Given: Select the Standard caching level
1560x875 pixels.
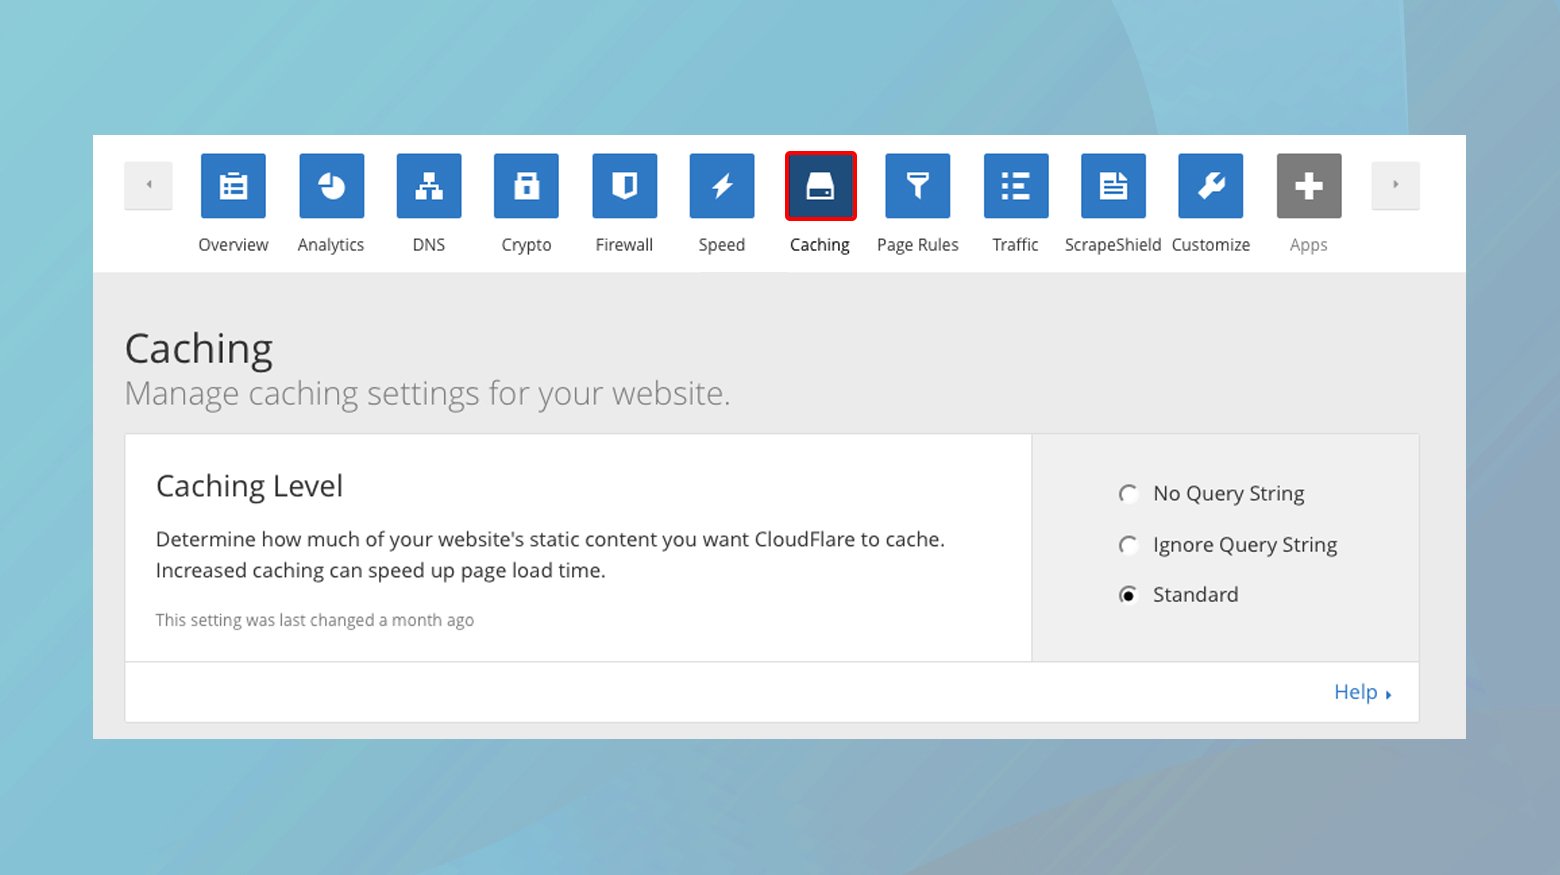Looking at the screenshot, I should (1129, 595).
